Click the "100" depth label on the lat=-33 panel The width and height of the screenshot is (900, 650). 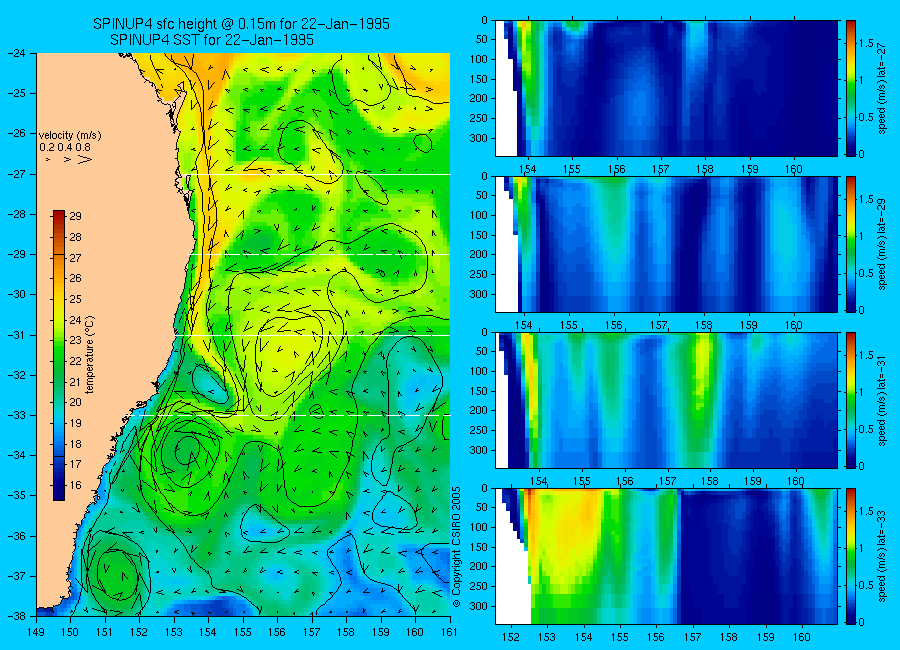478,527
